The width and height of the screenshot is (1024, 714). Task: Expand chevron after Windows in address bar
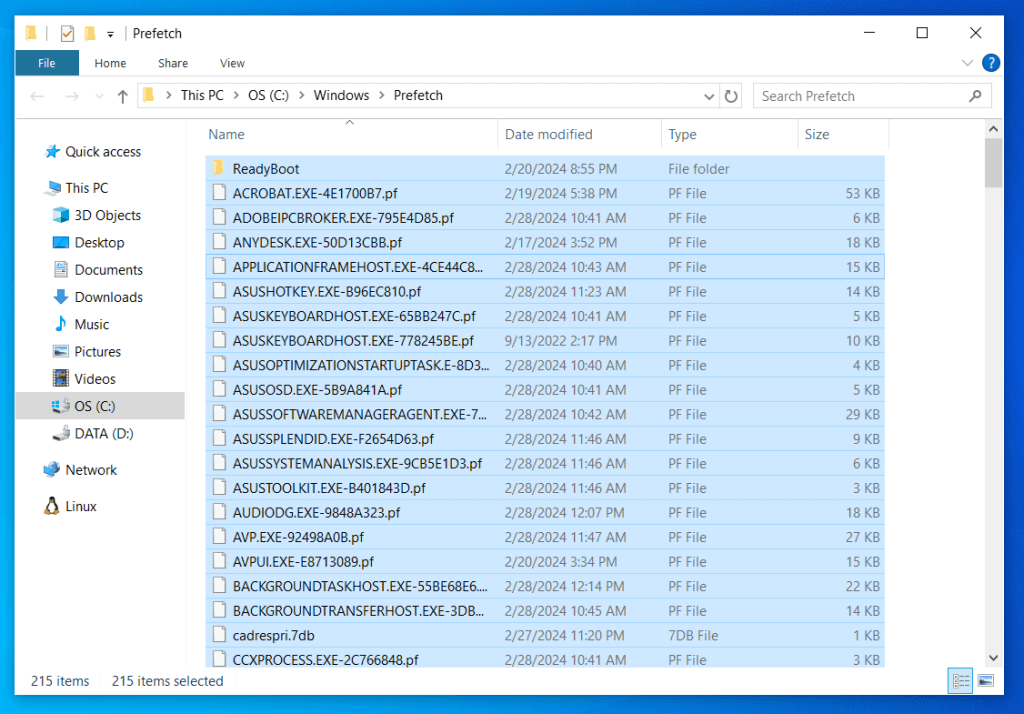point(381,95)
